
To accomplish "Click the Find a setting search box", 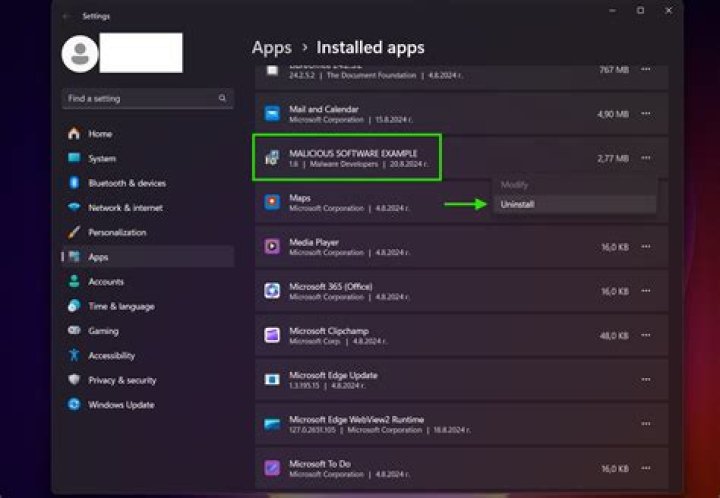I will click(140, 99).
